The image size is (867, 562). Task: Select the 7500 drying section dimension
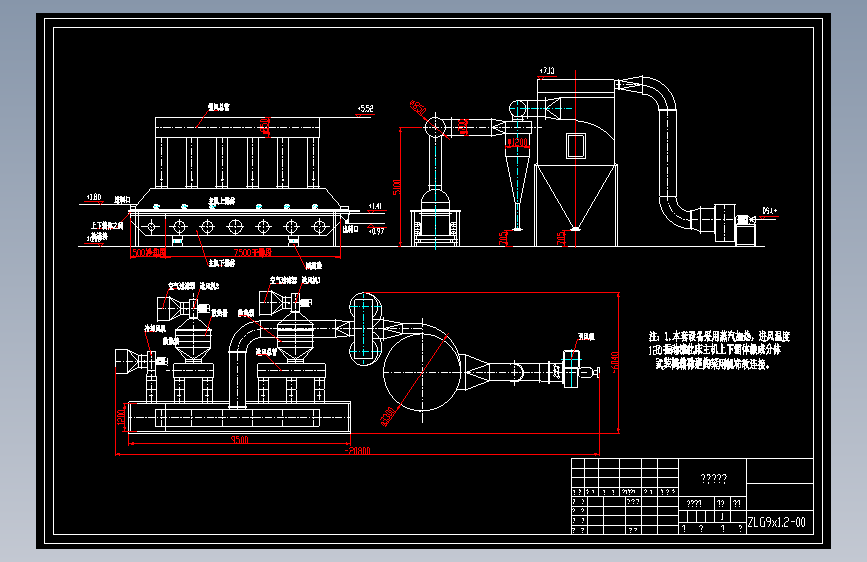point(253,253)
